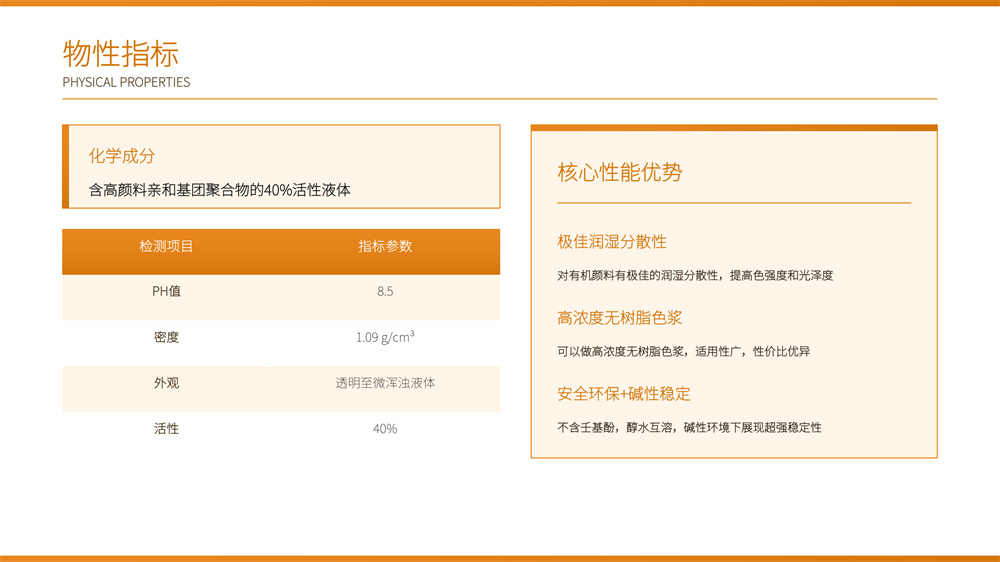
Task: Select the 活性 row label
Action: 166,429
